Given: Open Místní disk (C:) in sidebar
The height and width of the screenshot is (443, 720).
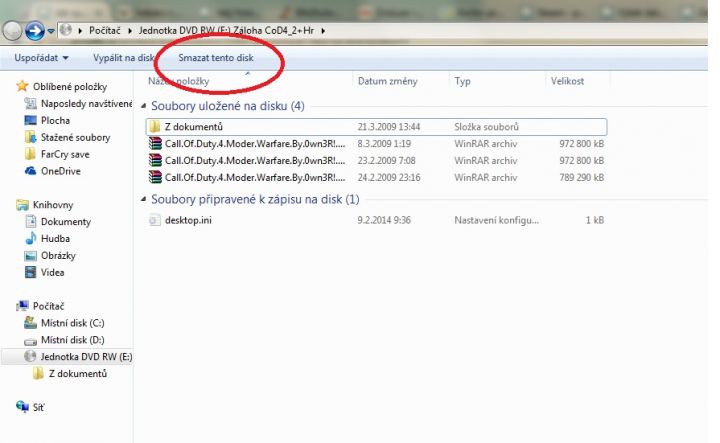Looking at the screenshot, I should click(73, 323).
